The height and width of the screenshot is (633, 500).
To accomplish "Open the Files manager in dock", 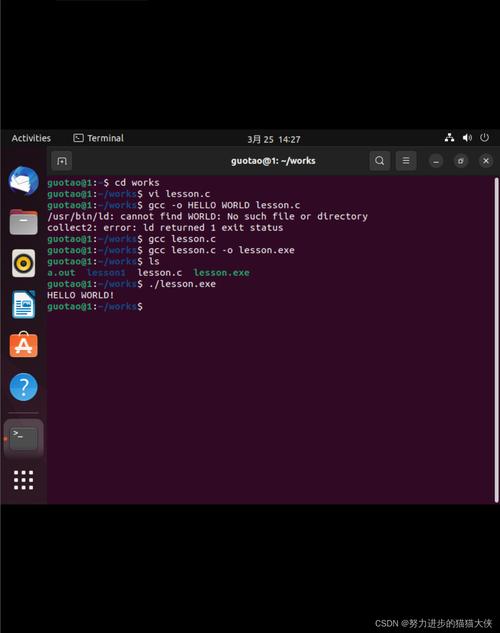I will click(x=23, y=222).
